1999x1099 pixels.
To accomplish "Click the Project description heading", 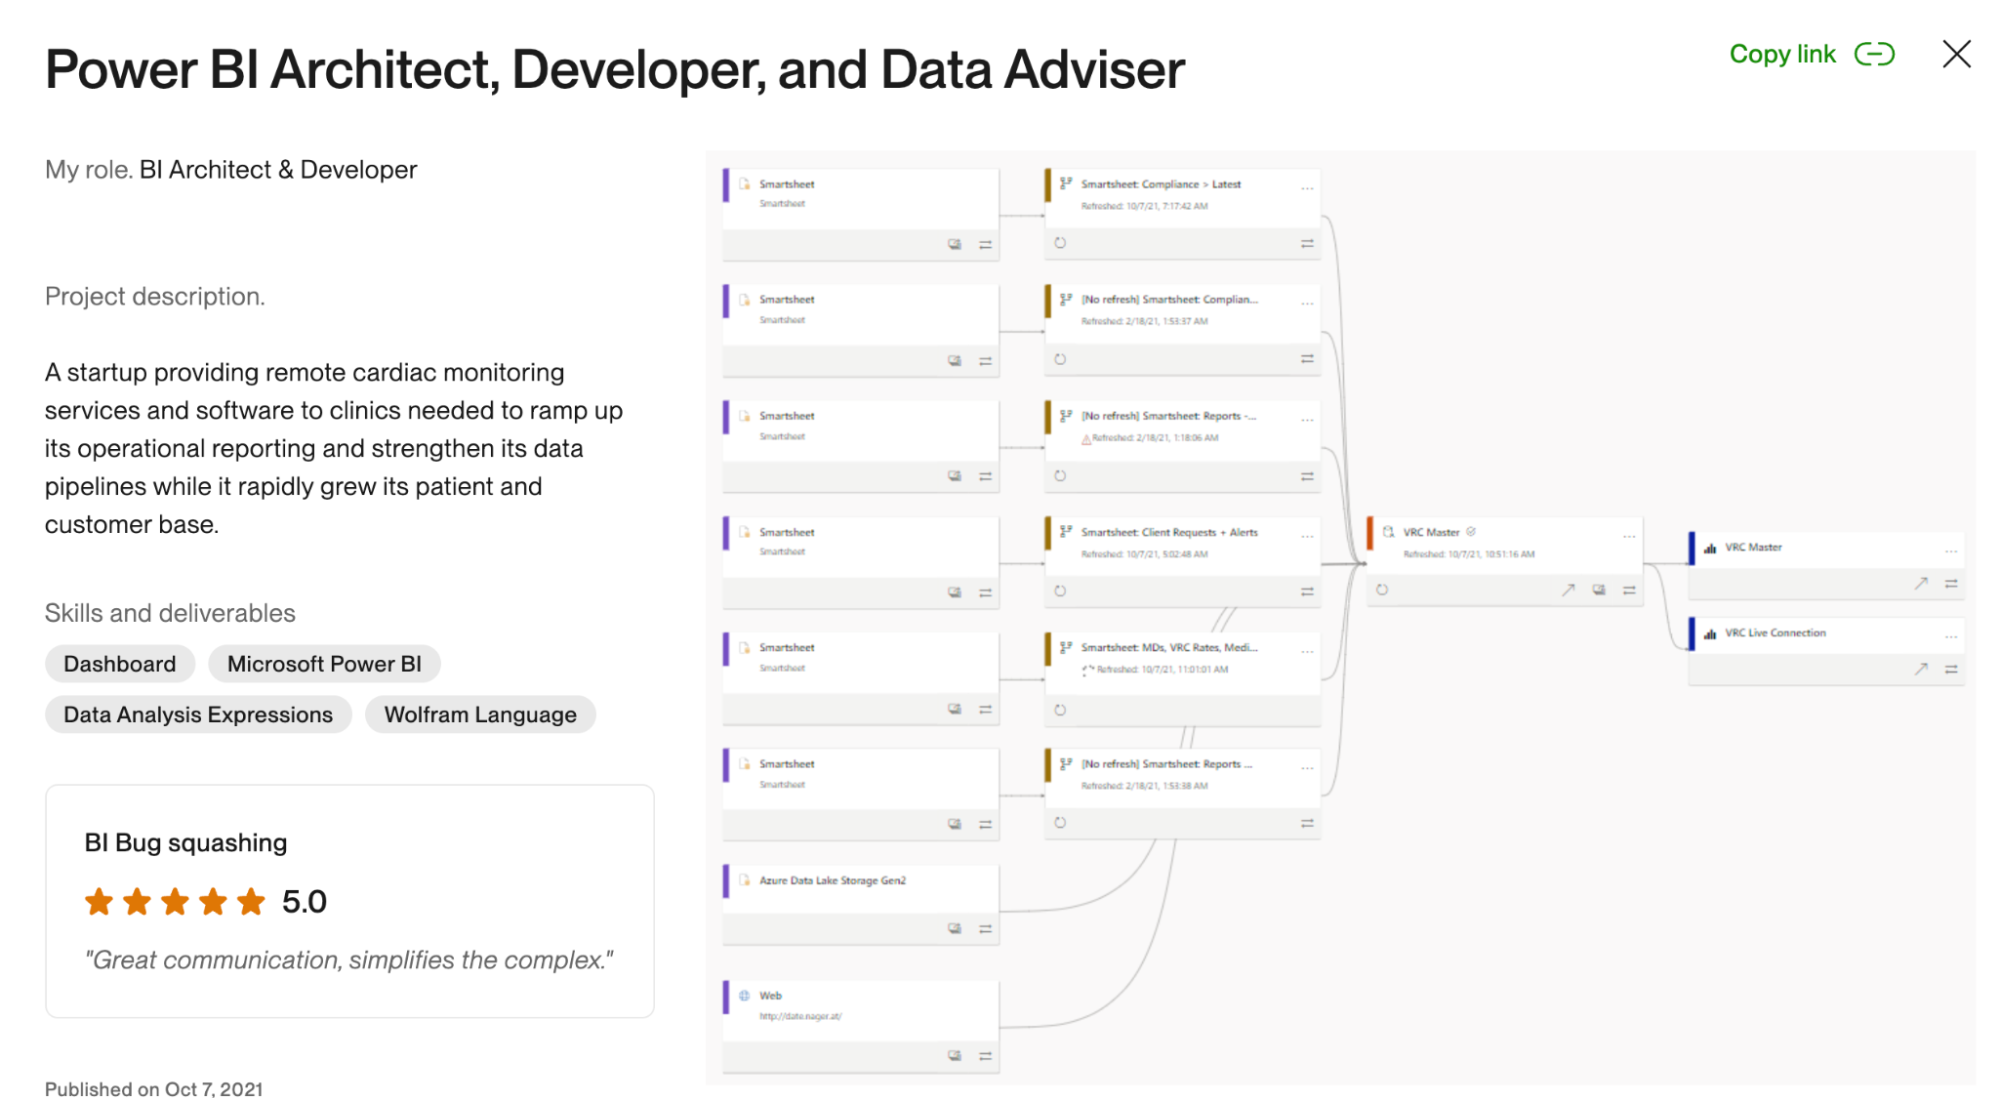I will [x=155, y=297].
